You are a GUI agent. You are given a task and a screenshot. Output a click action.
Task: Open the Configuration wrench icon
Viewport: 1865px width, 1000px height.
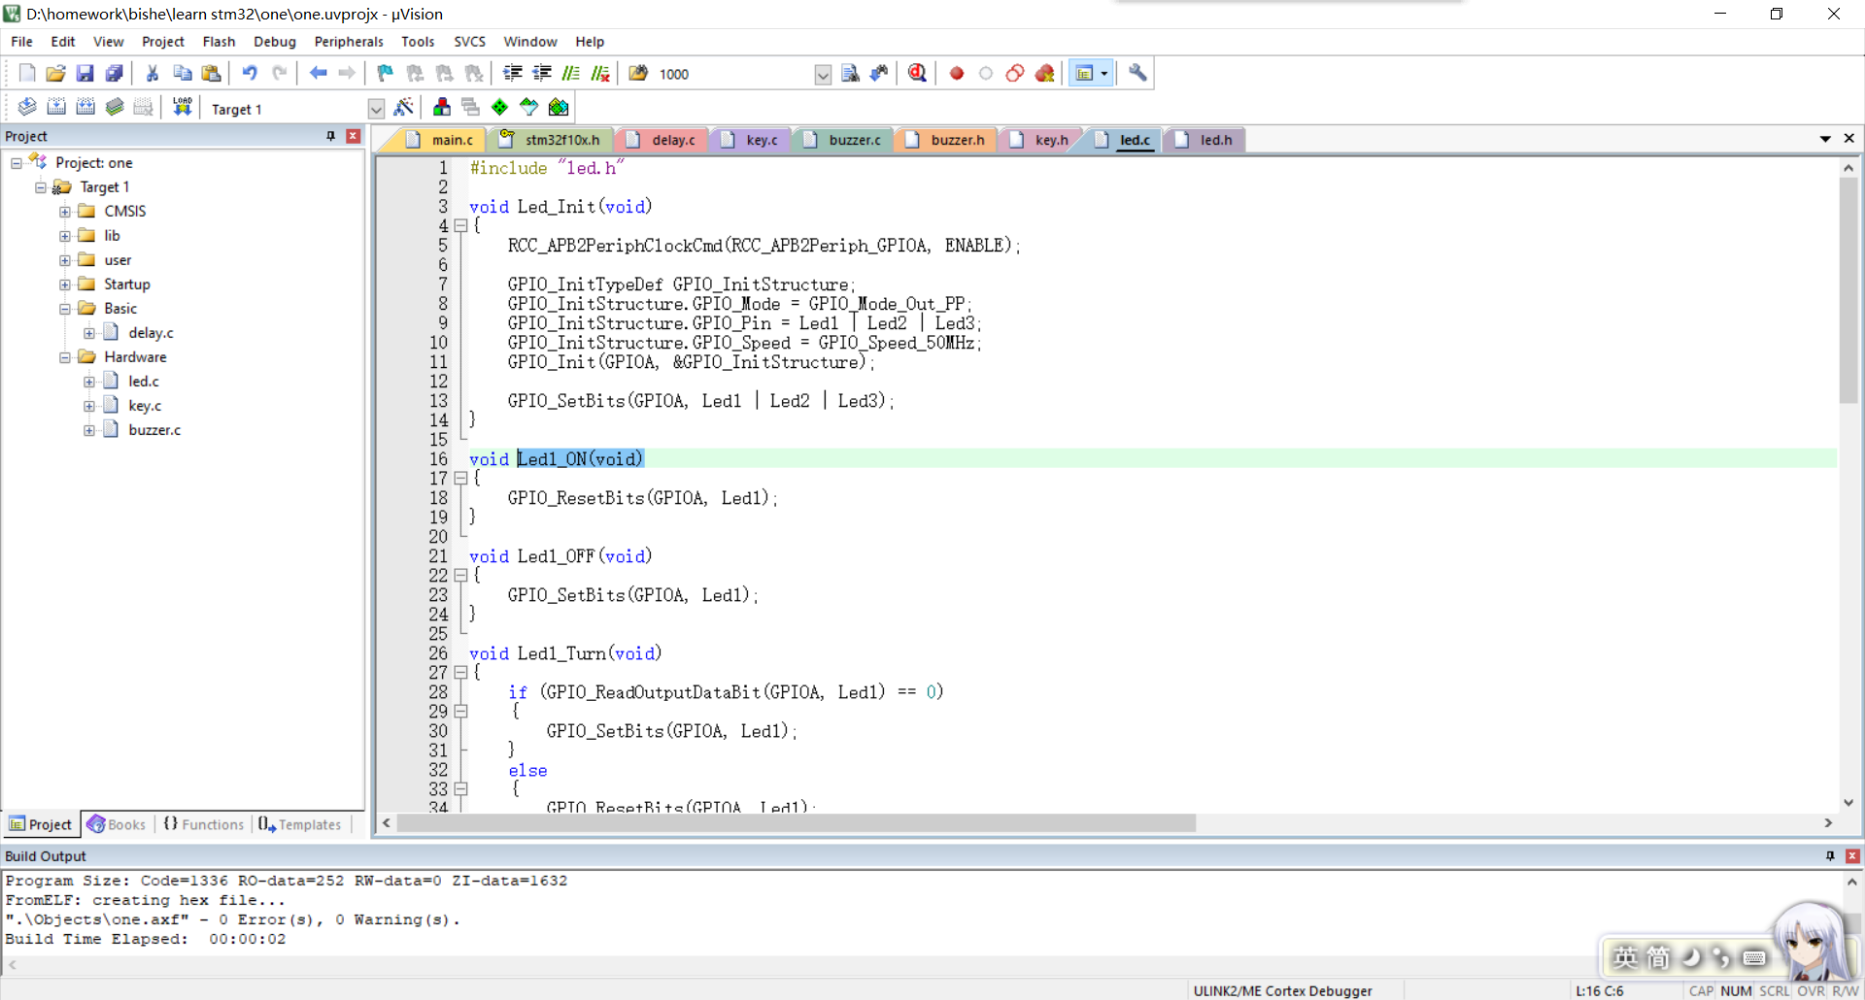tap(1137, 73)
